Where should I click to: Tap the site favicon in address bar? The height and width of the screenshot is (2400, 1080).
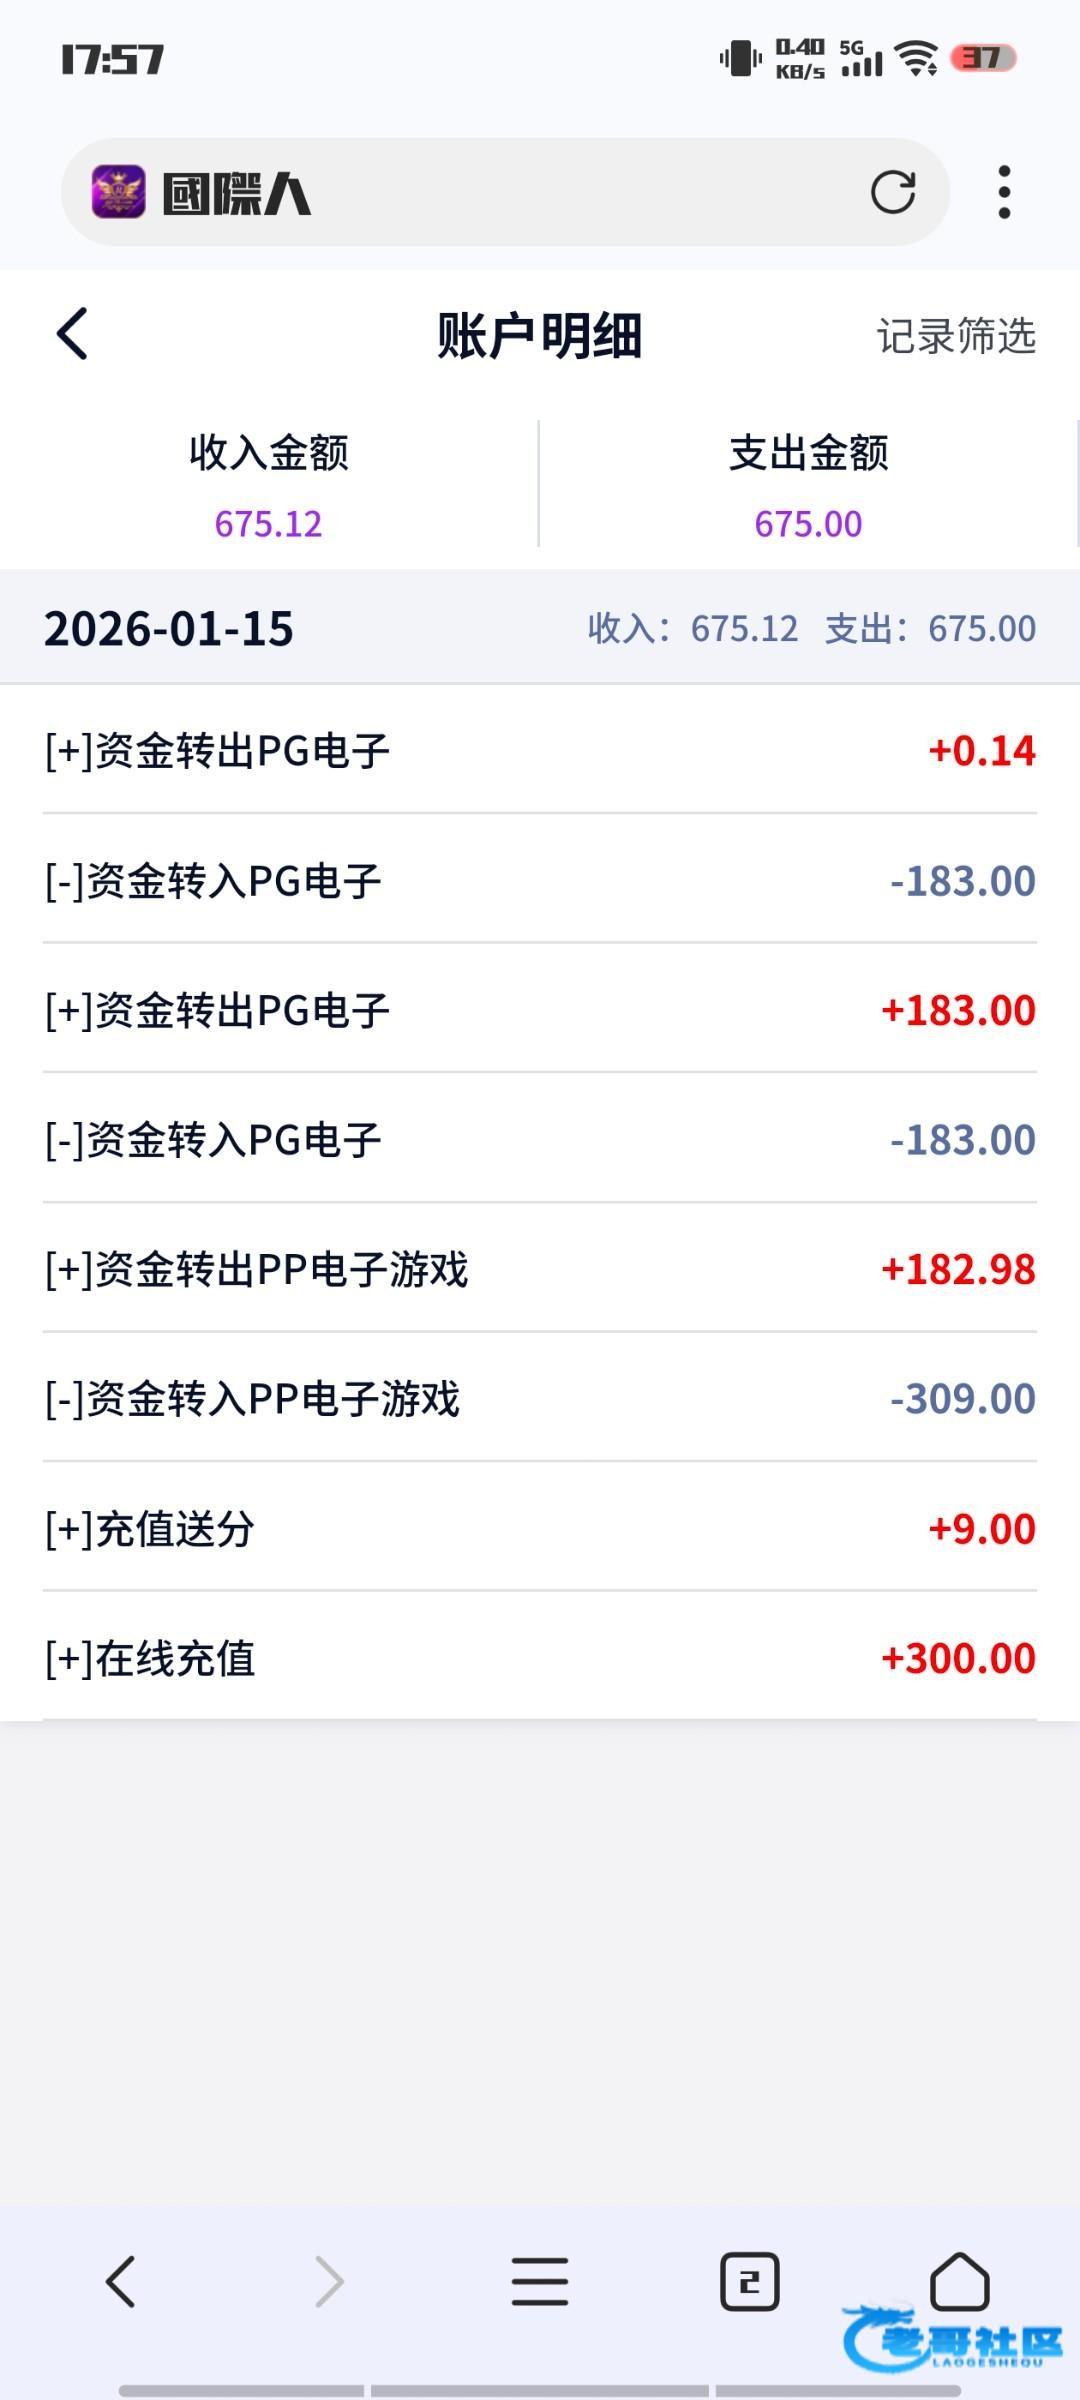click(x=119, y=192)
